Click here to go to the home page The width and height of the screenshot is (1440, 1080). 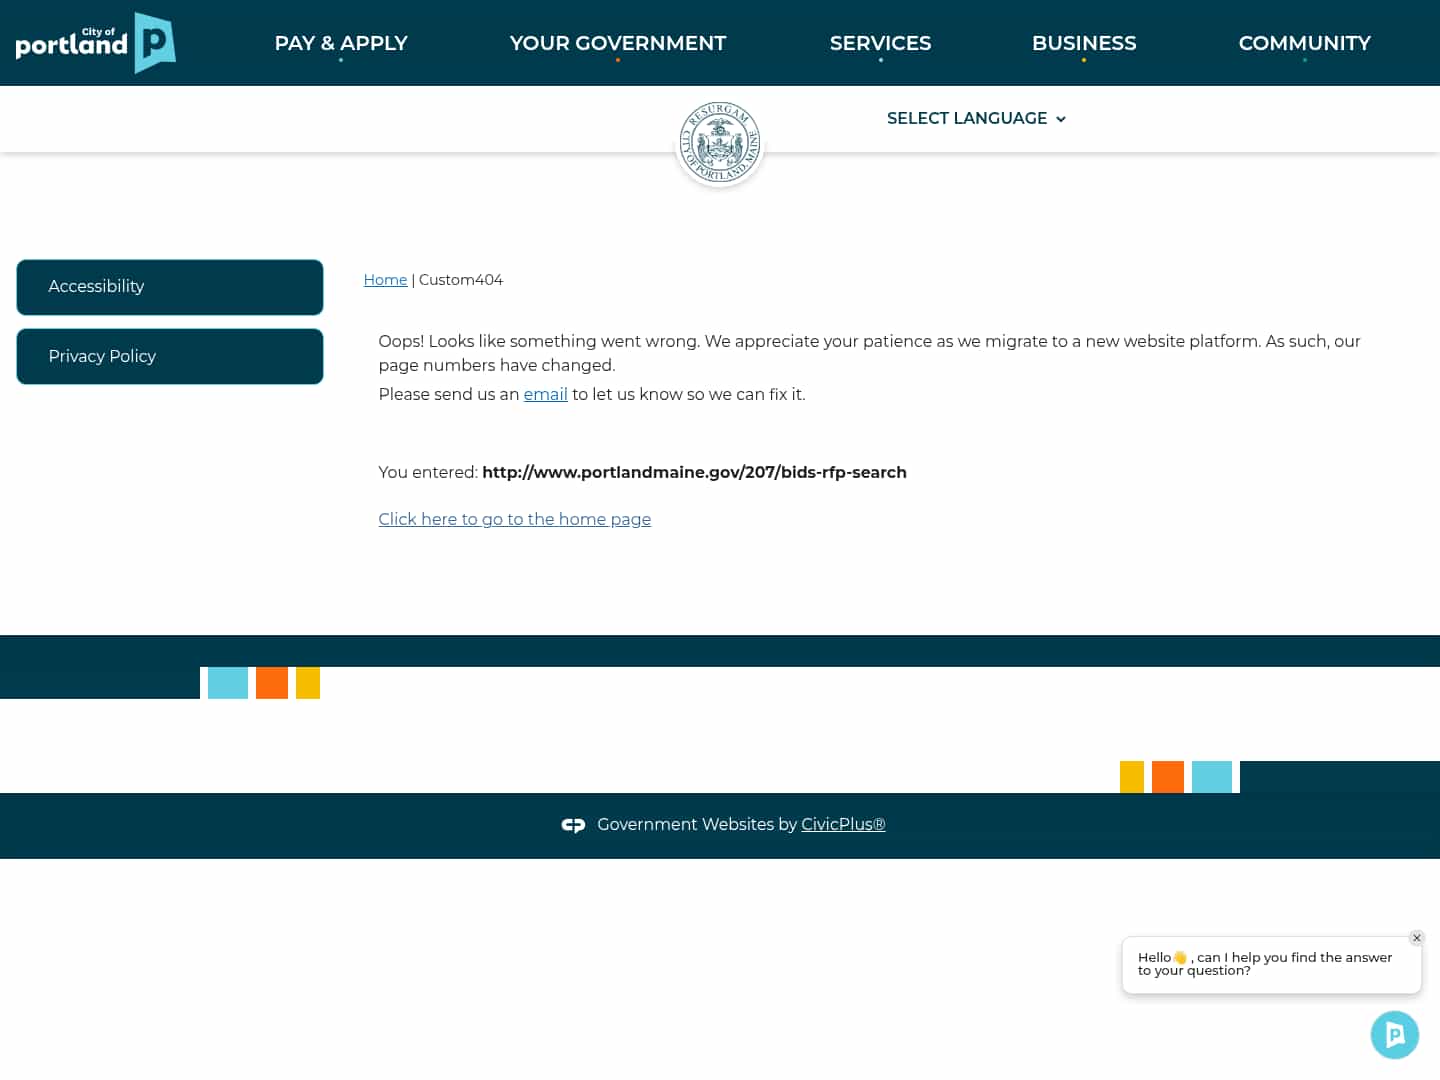click(514, 519)
